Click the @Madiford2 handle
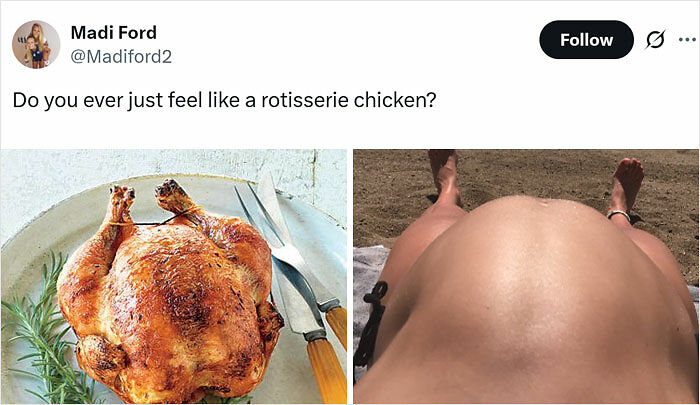 pyautogui.click(x=121, y=57)
